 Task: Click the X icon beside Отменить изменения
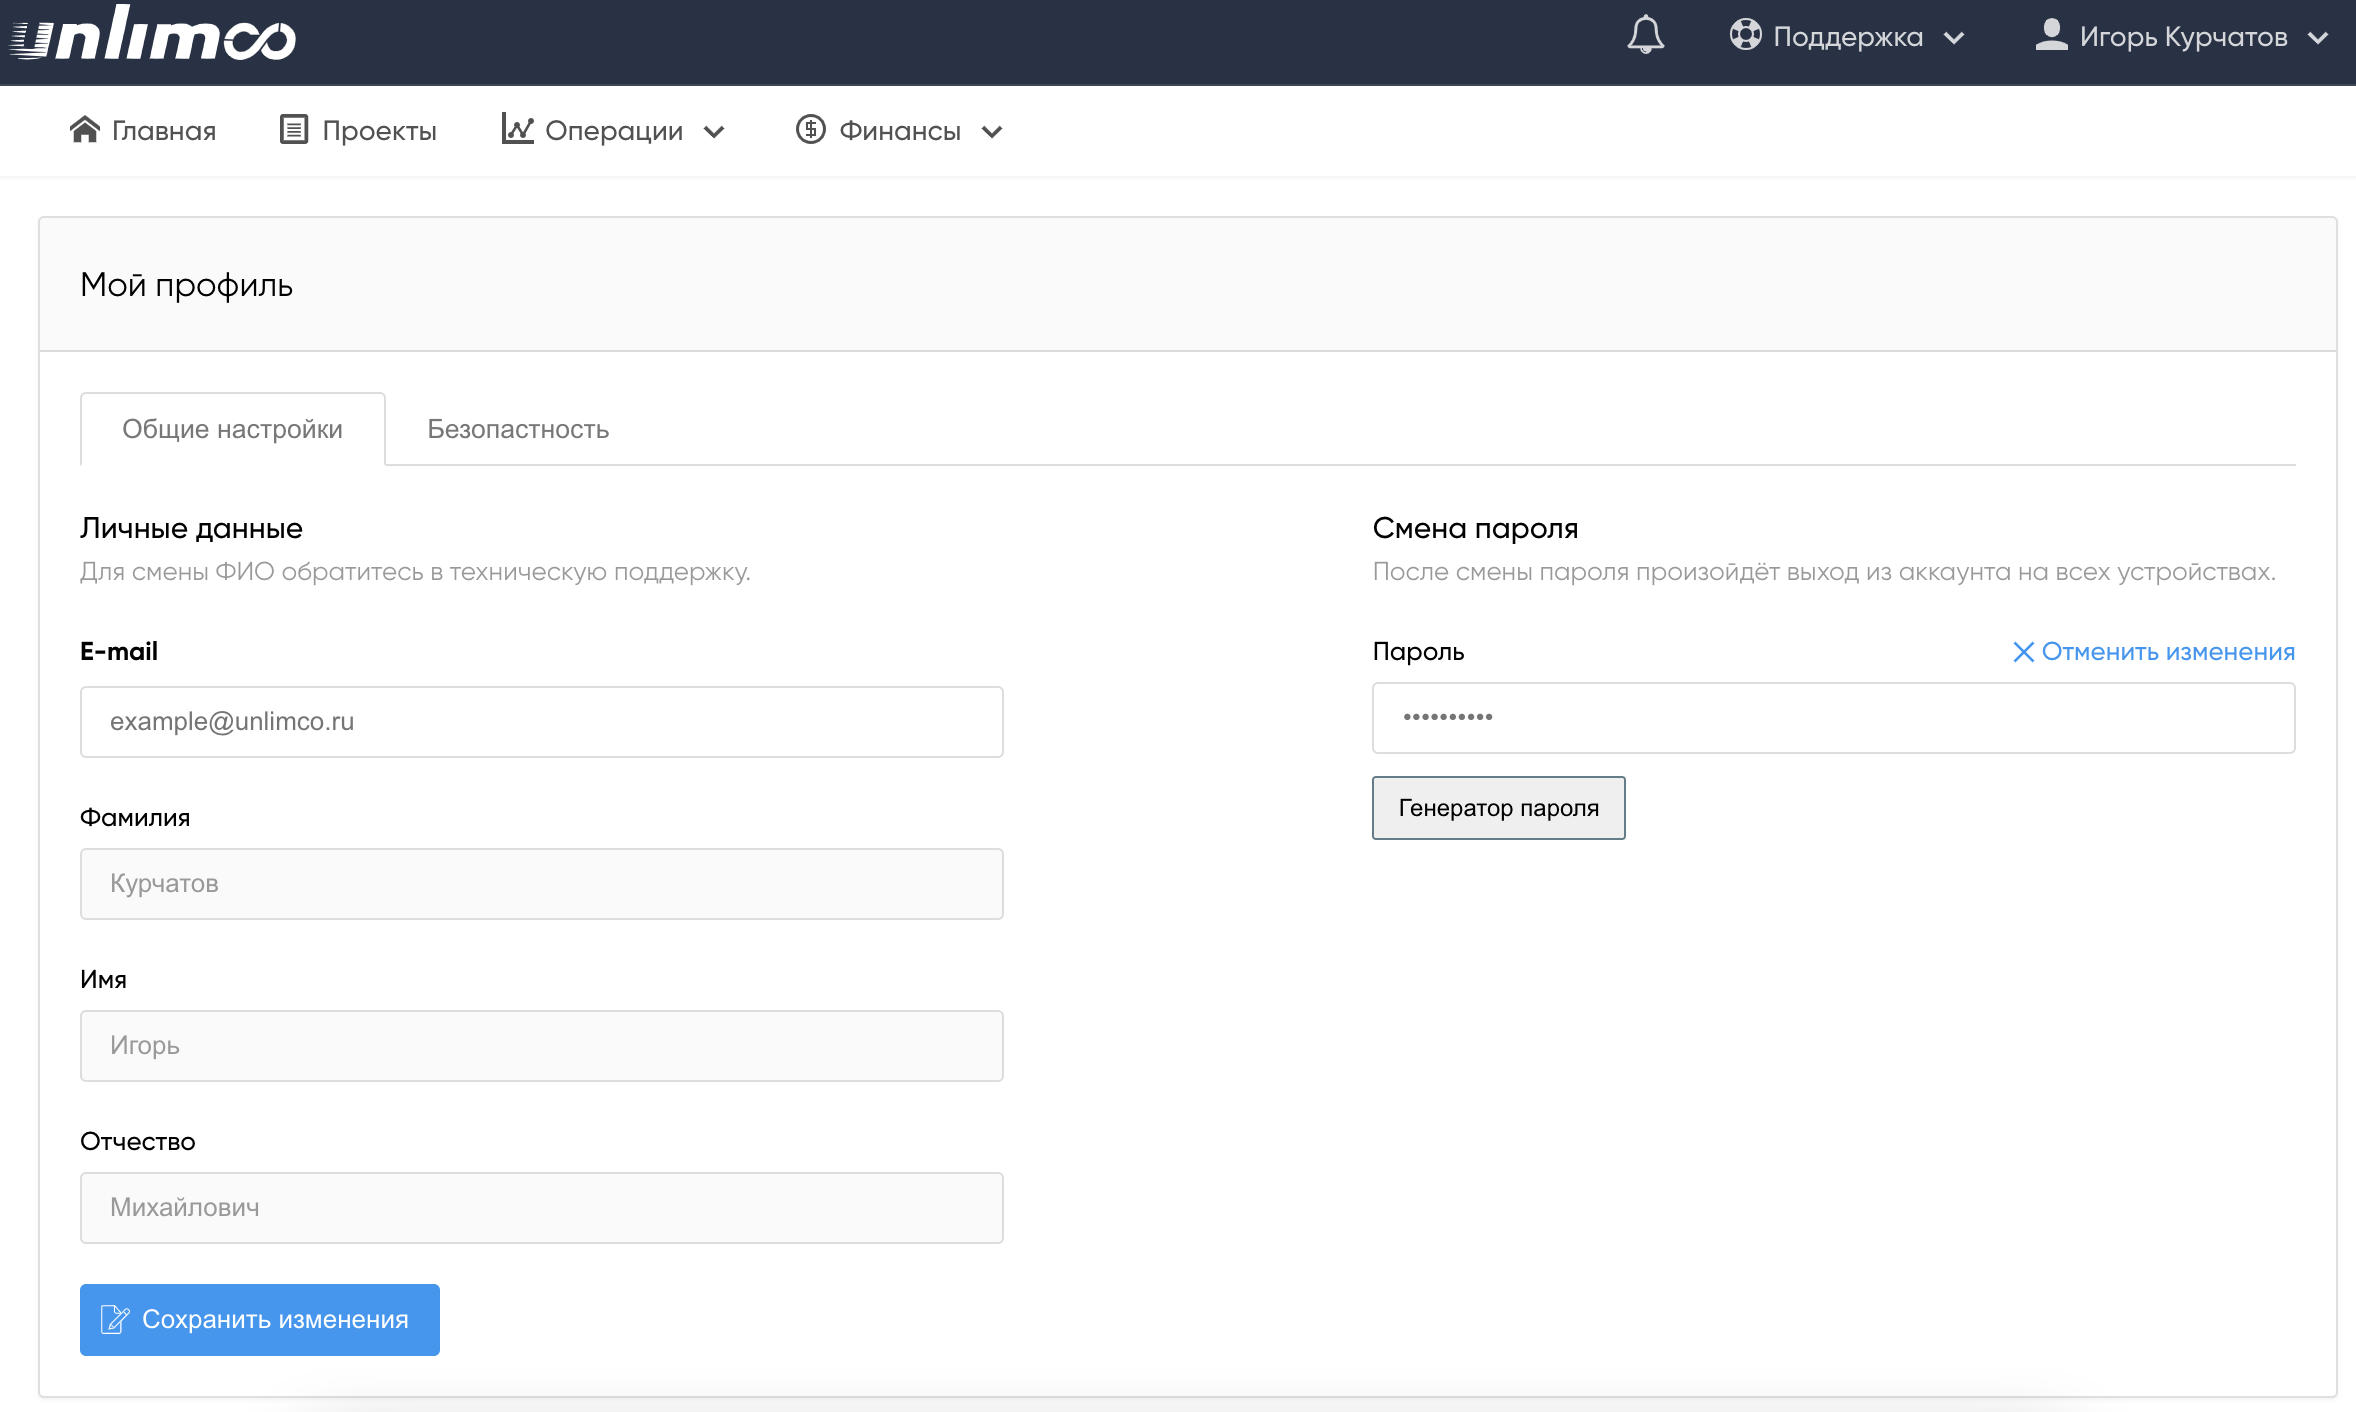2023,652
